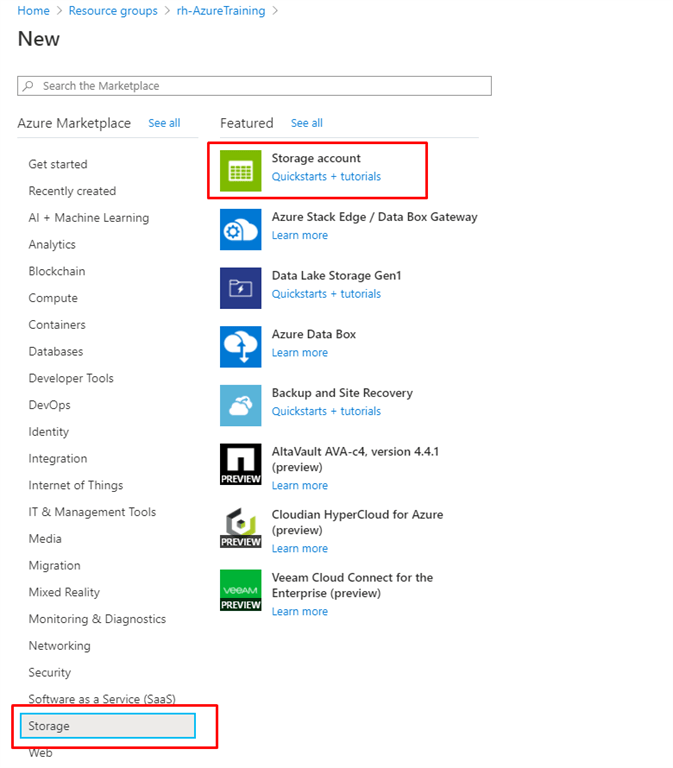Viewport: 673px width, 768px height.
Task: Open Azure Stack Edge cloud gear icon
Action: point(240,229)
